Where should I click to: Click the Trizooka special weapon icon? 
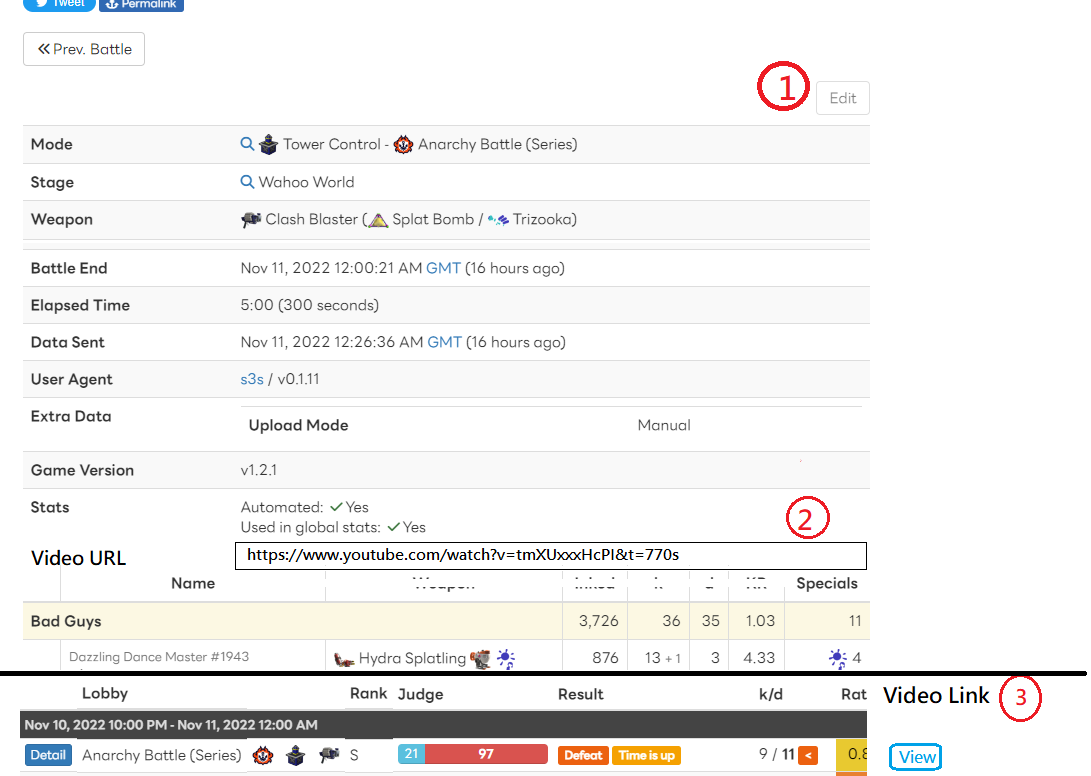pos(496,219)
